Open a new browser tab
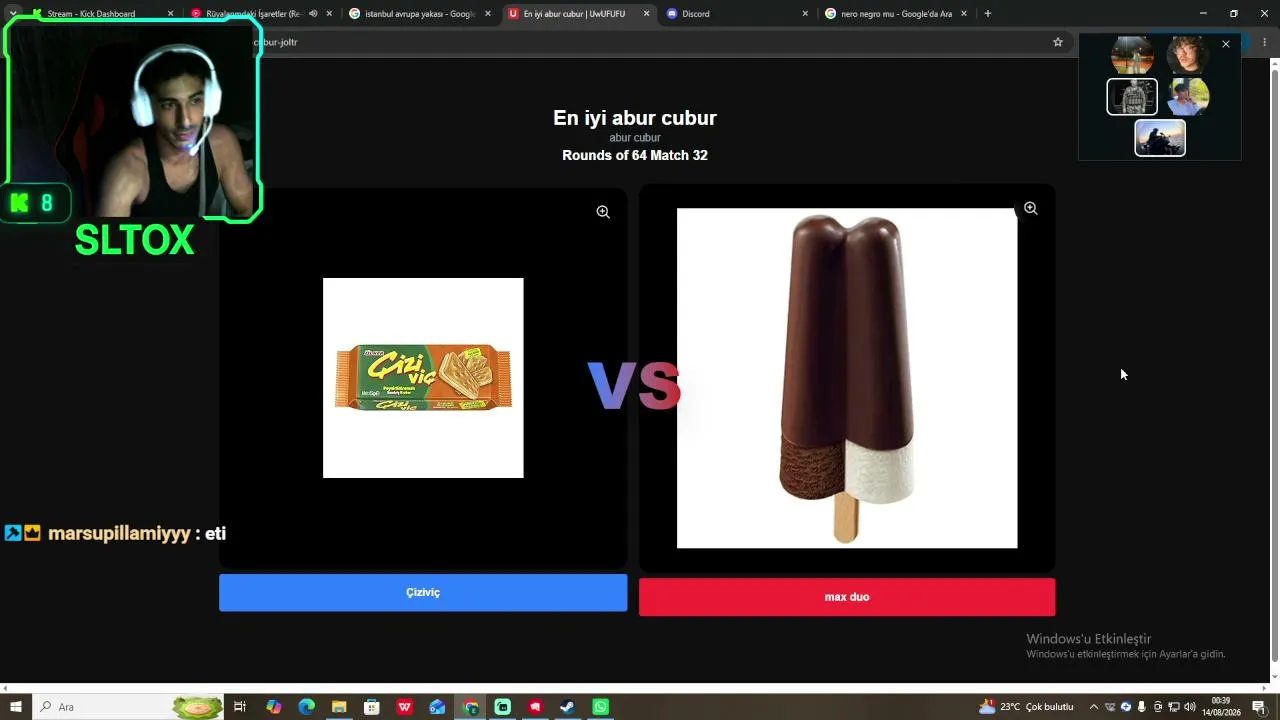This screenshot has width=1280, height=720. tap(988, 14)
